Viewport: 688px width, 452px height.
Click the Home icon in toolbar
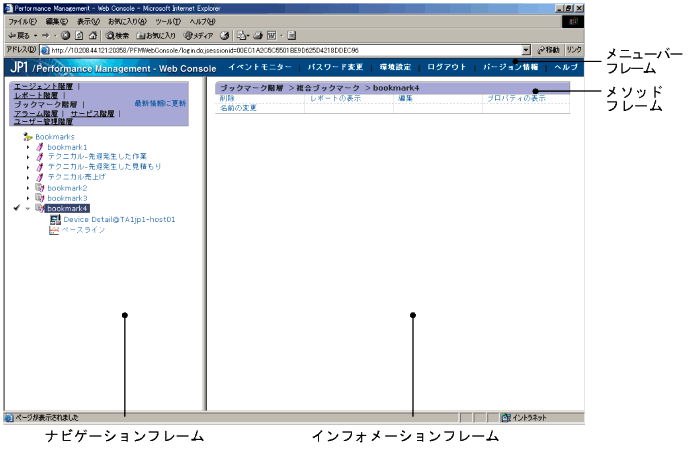[x=93, y=36]
